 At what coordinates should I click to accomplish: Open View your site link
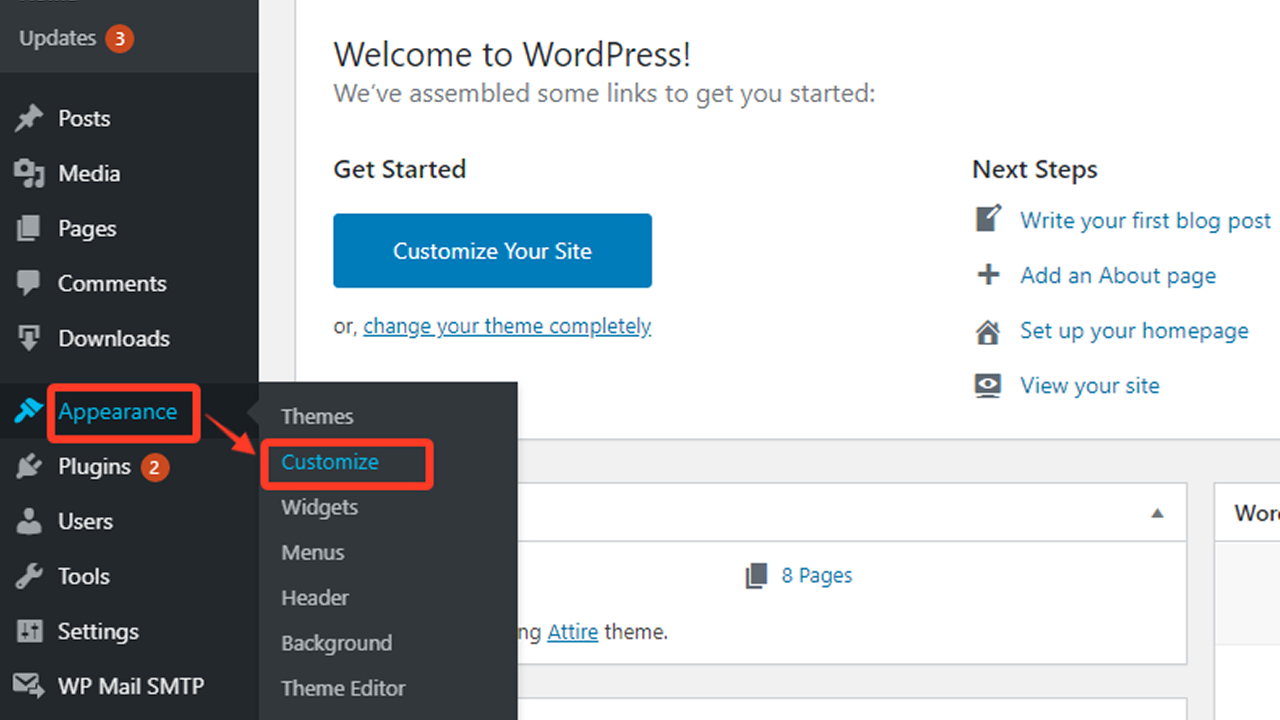tap(1089, 386)
